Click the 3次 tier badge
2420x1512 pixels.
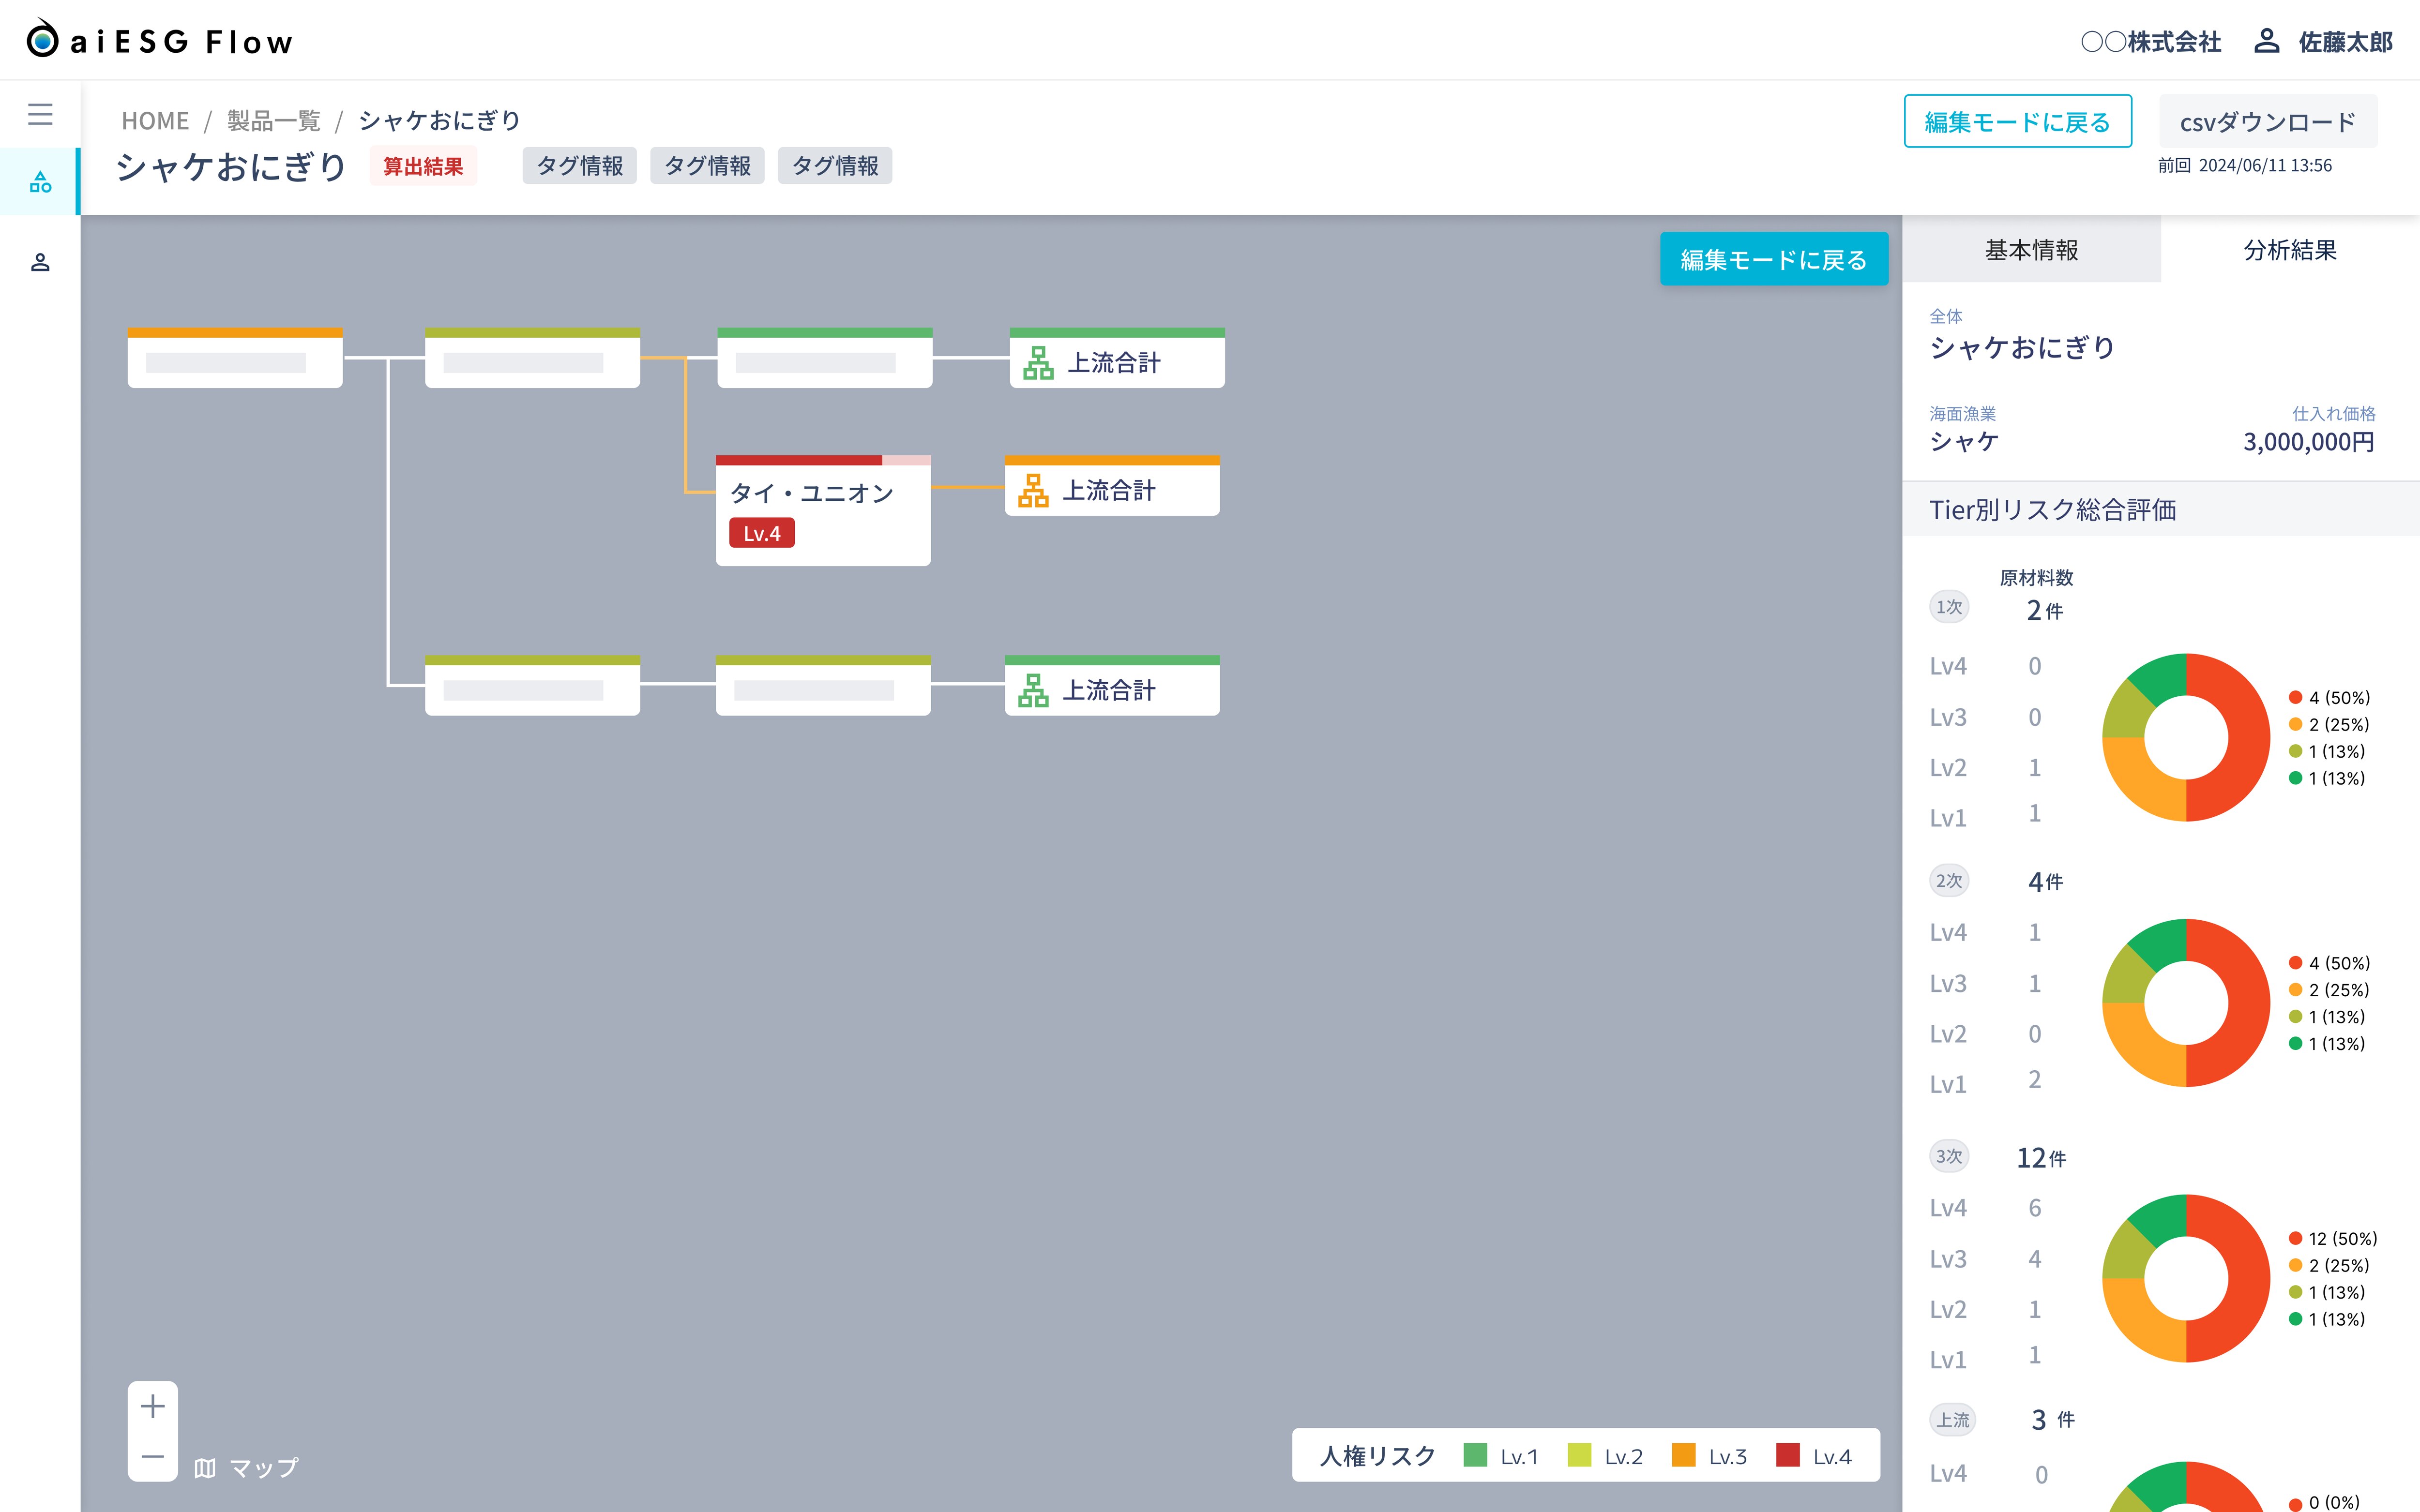[x=1949, y=1157]
